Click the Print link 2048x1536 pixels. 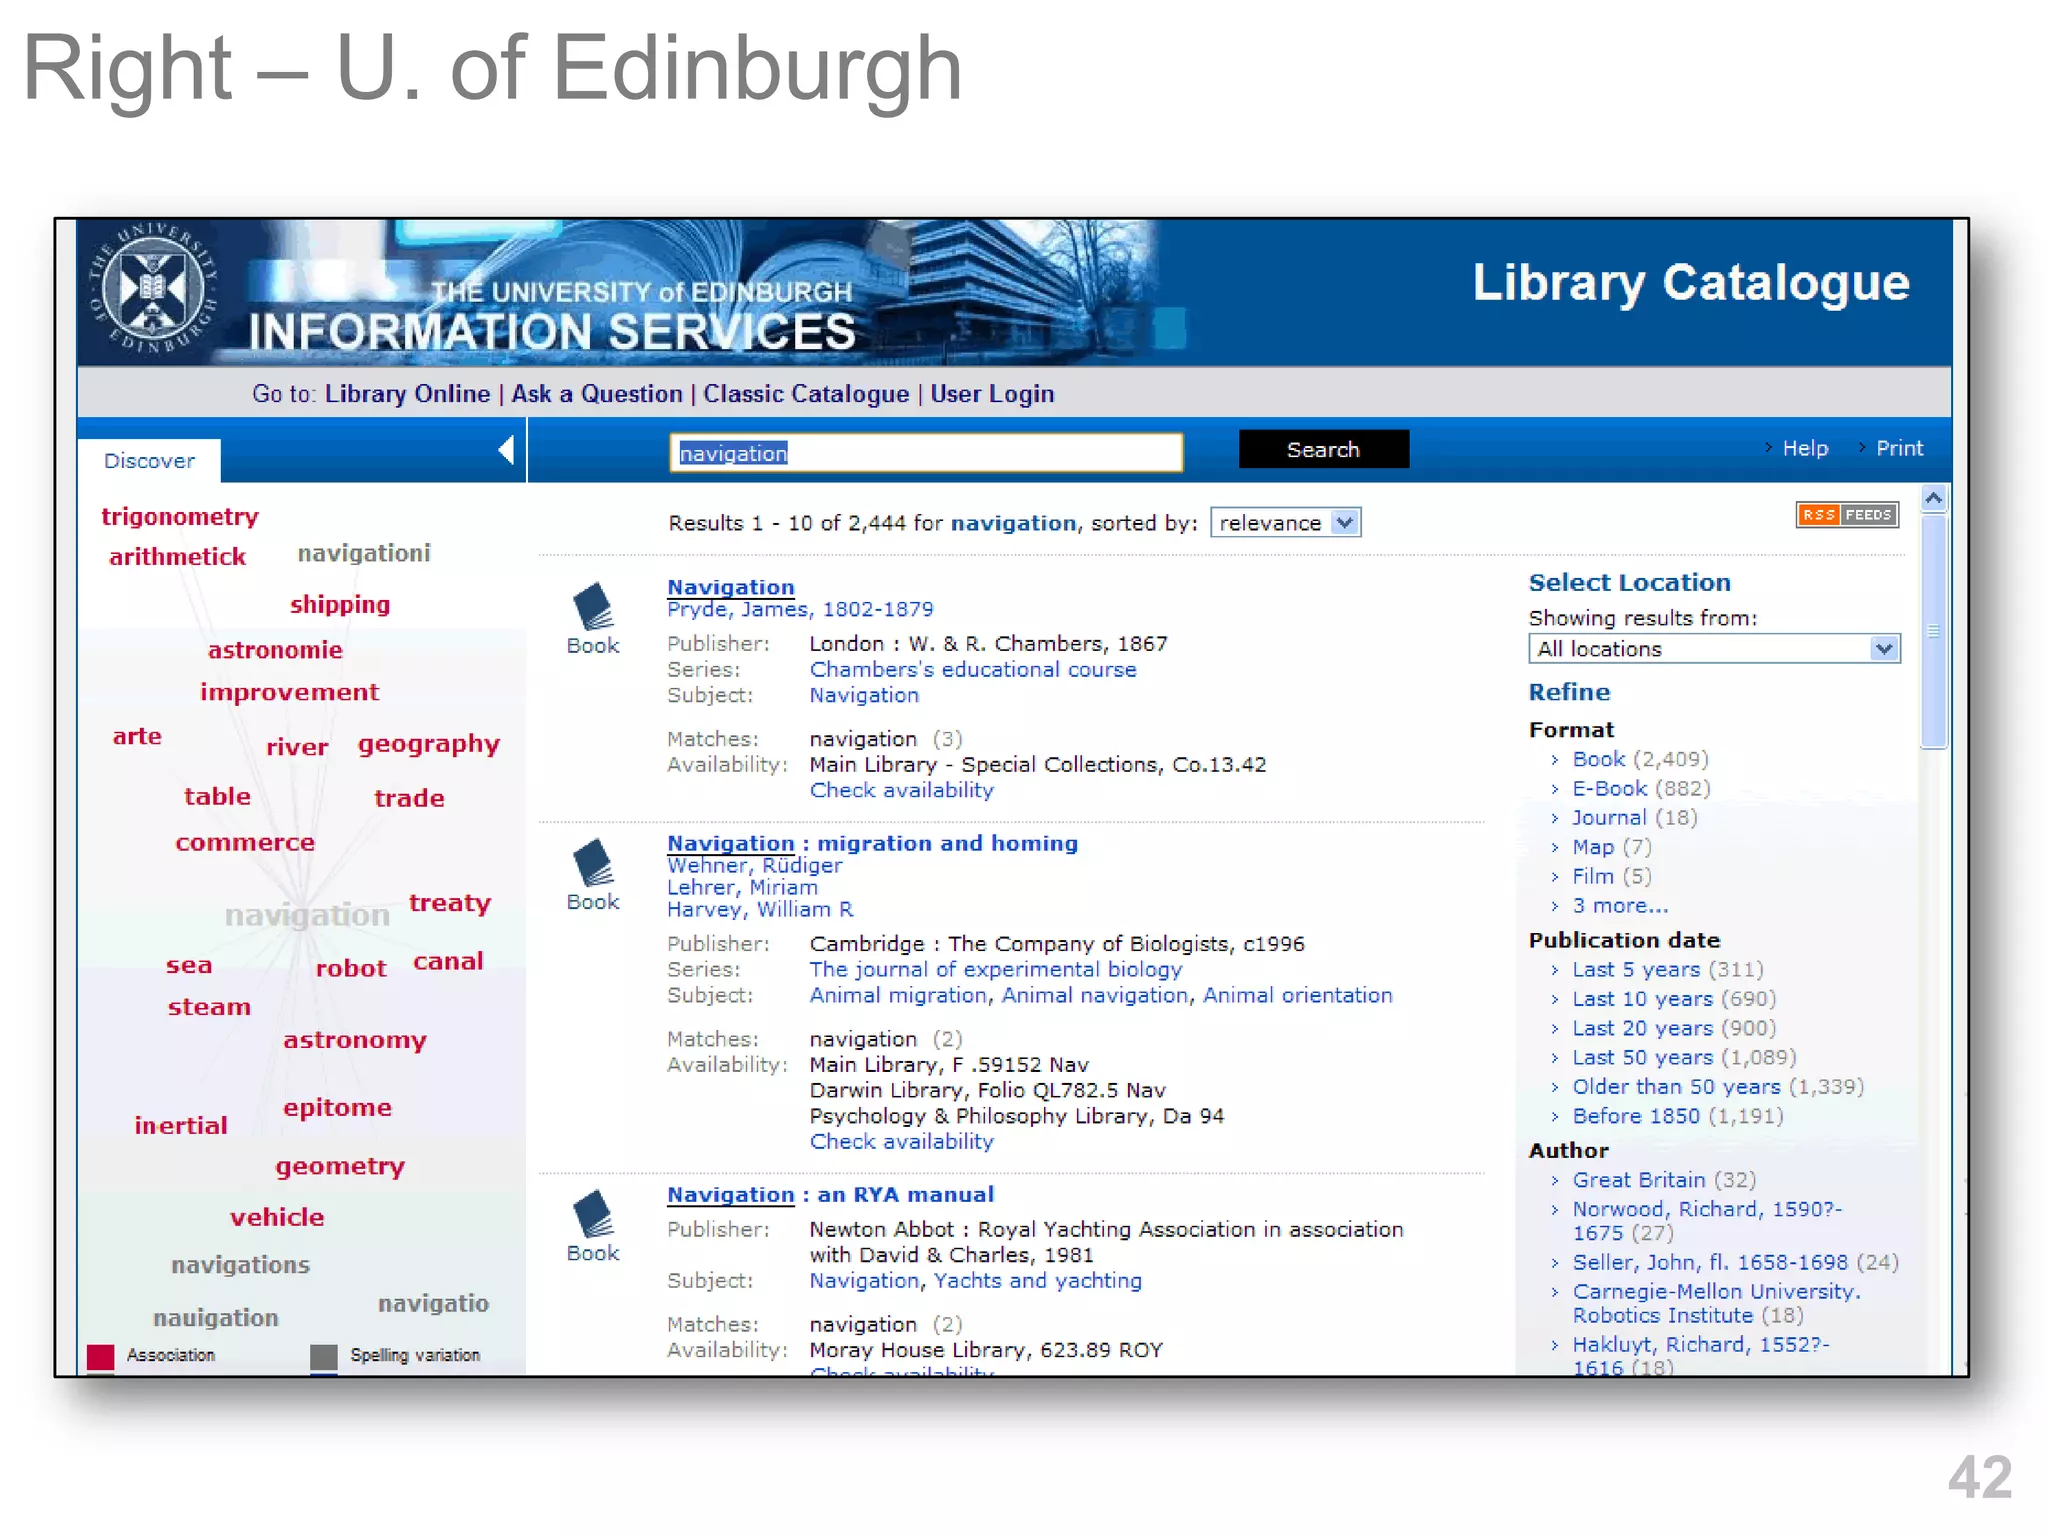click(1899, 448)
